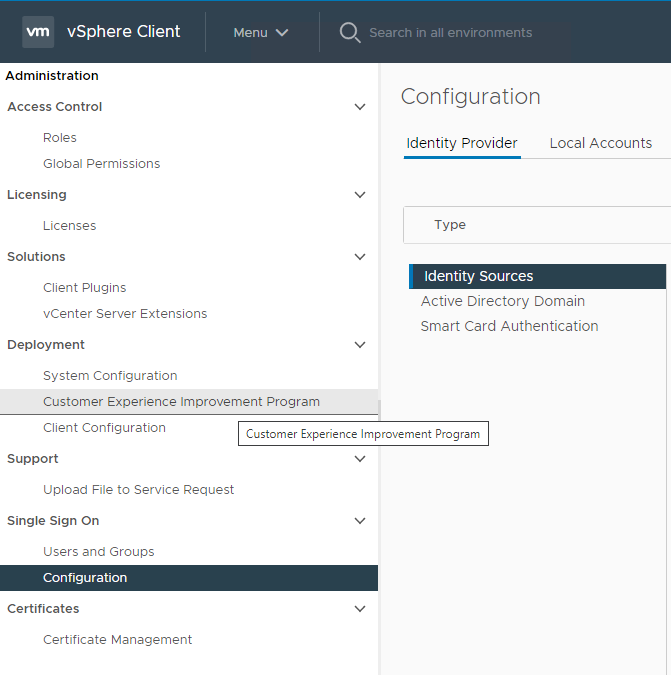671x675 pixels.
Task: Go to Licenses
Action: click(70, 226)
